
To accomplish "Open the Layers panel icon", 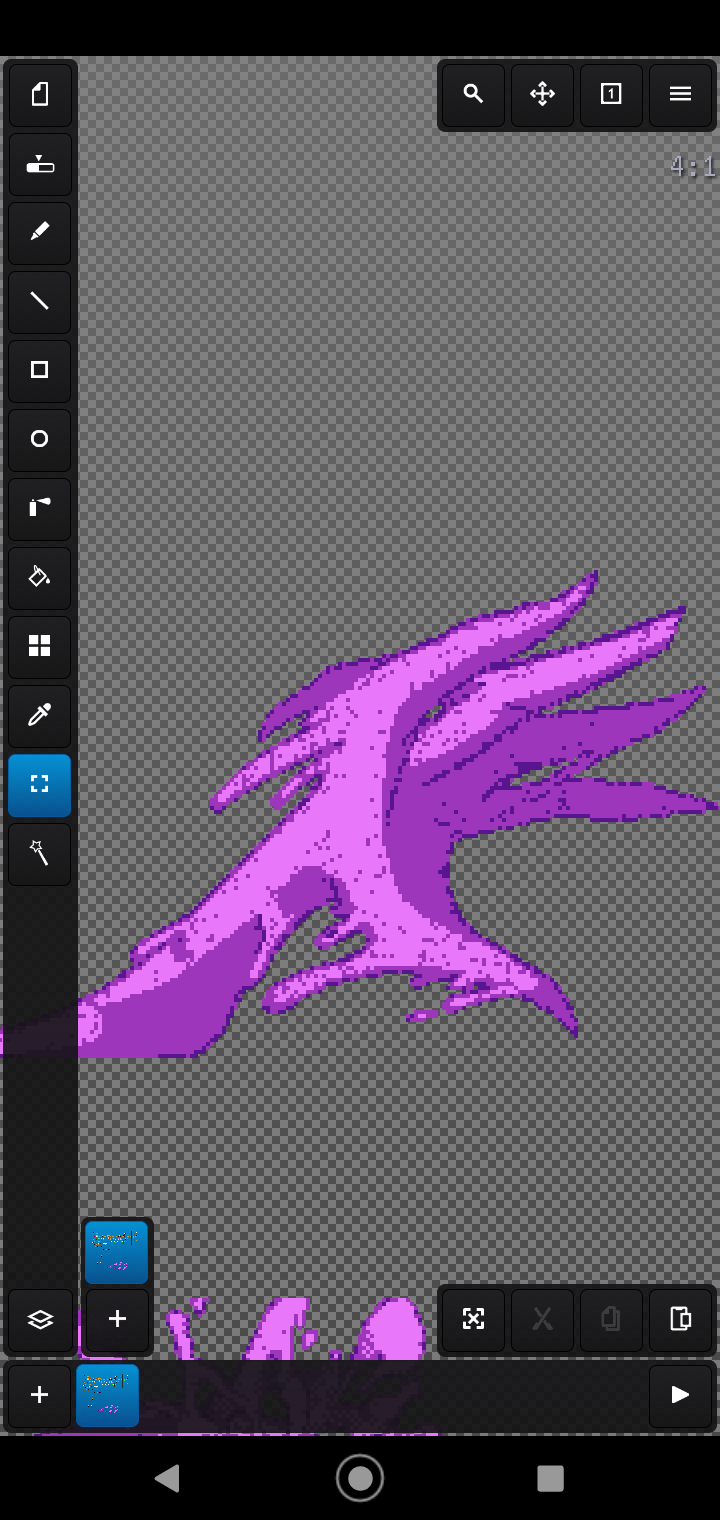I will pyautogui.click(x=40, y=1320).
